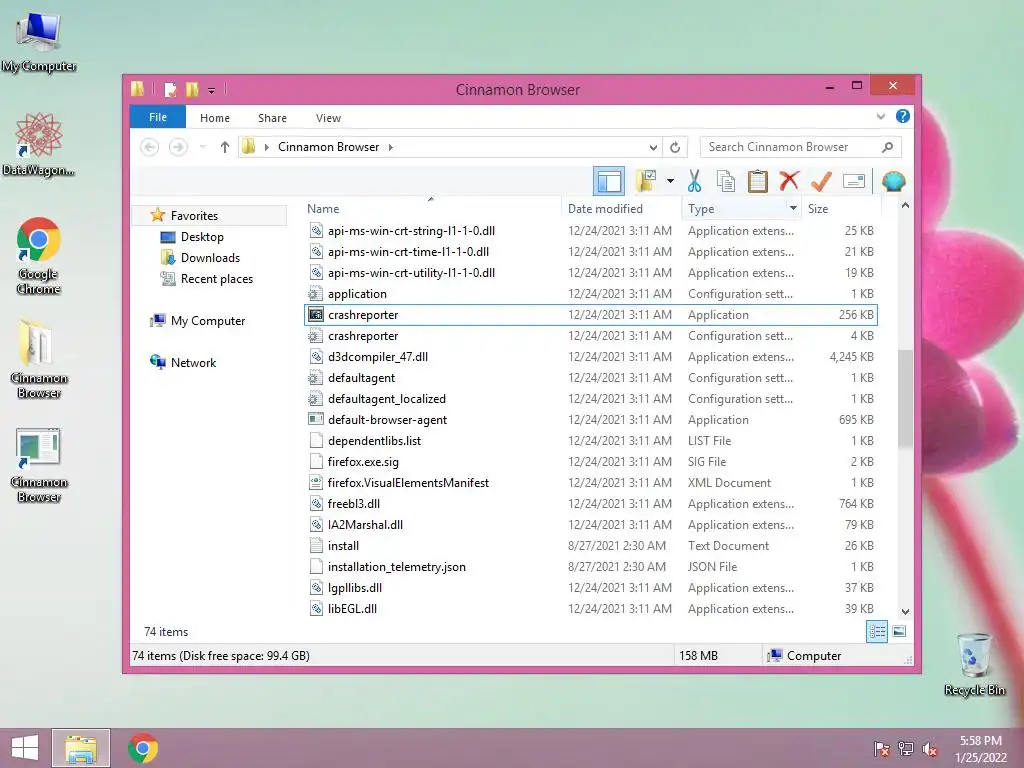Open the recent locations dropdown arrow

coord(202,147)
